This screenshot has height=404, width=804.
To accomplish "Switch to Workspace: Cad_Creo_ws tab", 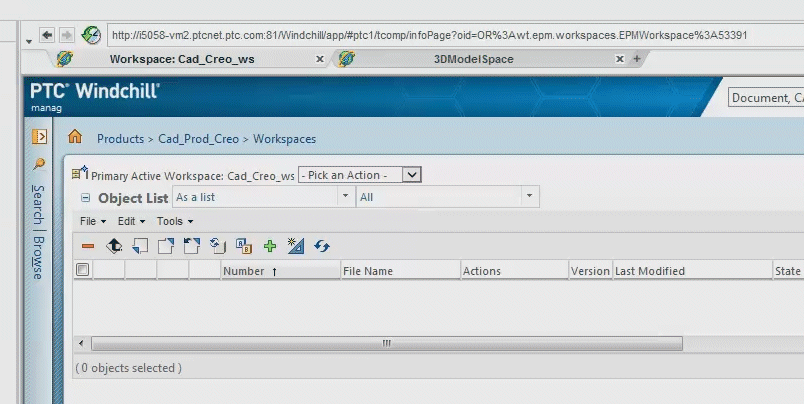I will point(182,59).
